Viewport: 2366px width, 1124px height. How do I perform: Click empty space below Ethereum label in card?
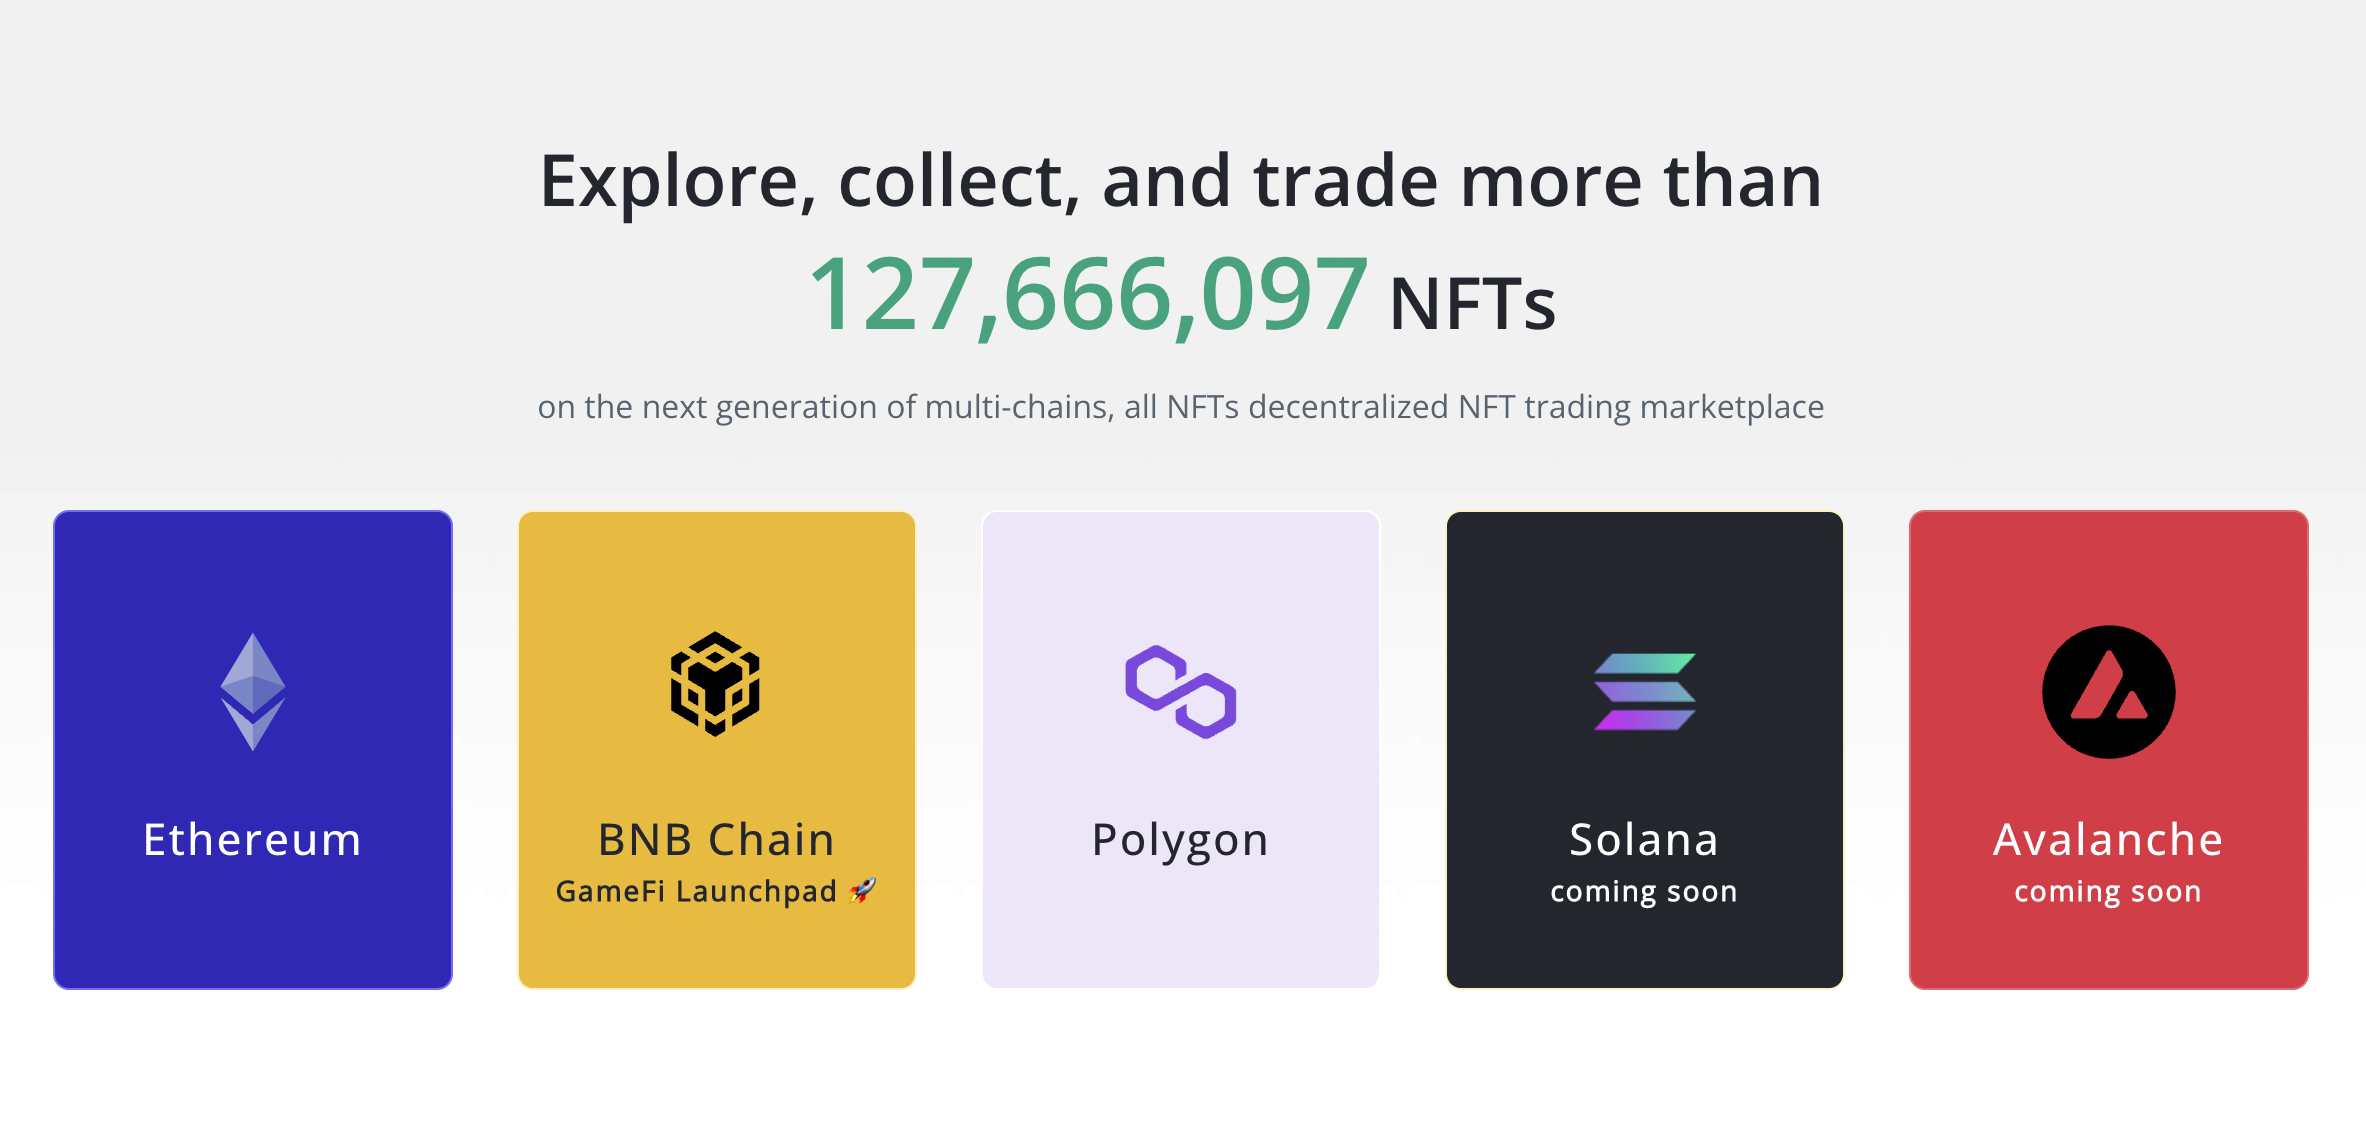252,930
